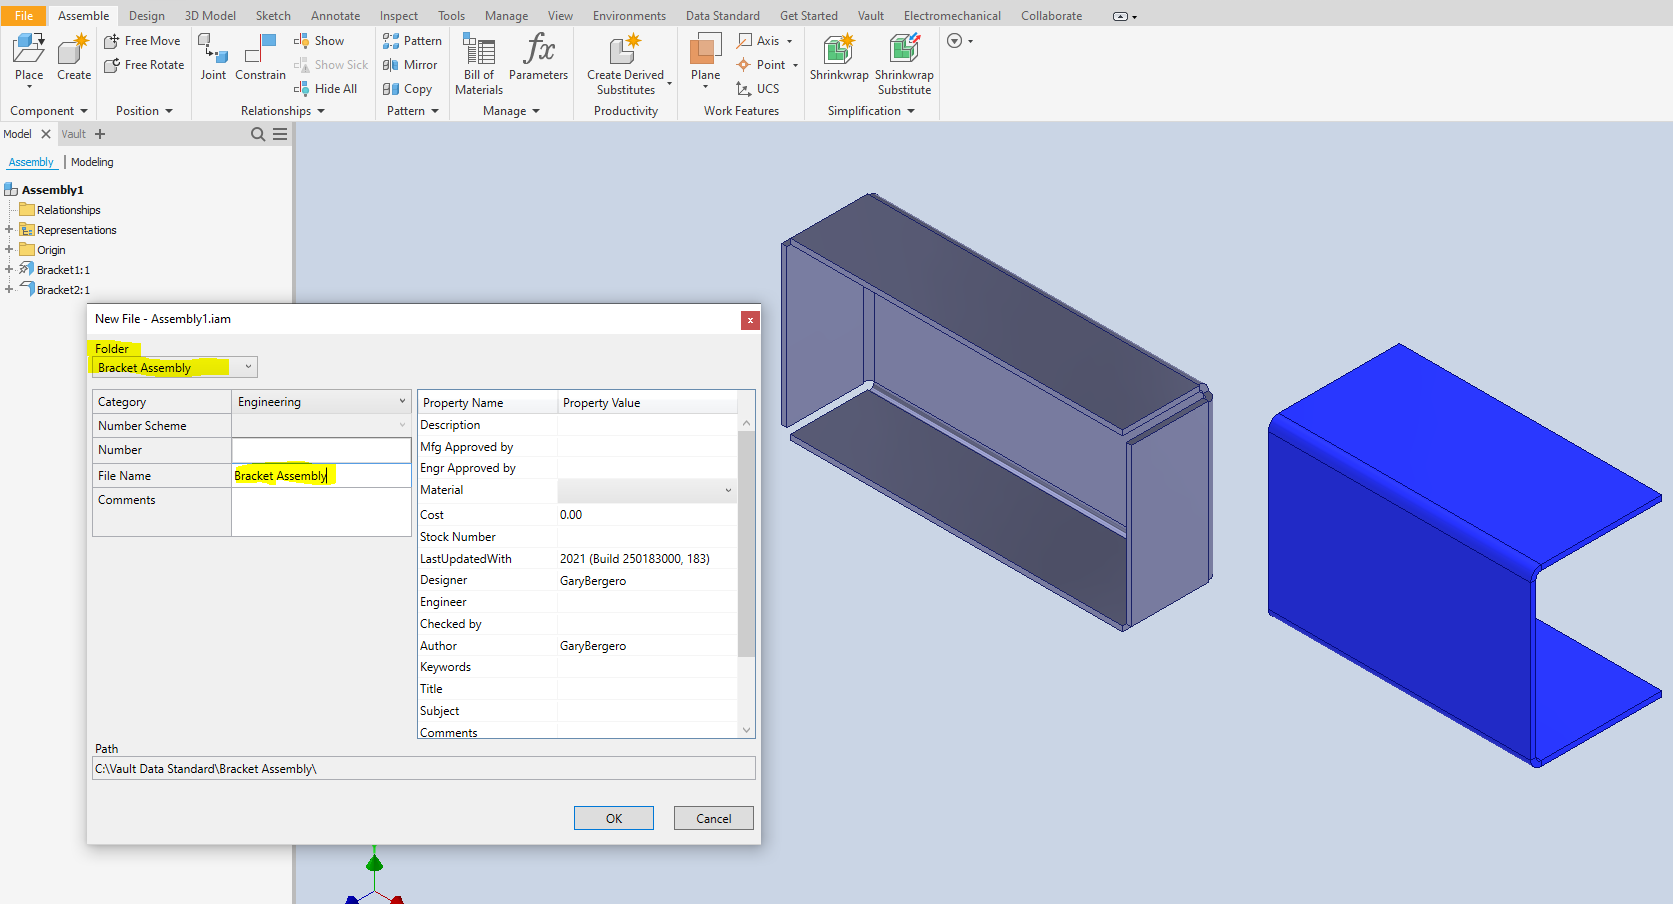Screen dimensions: 1673x904
Task: Open the Environments ribbon tab
Action: 629,16
